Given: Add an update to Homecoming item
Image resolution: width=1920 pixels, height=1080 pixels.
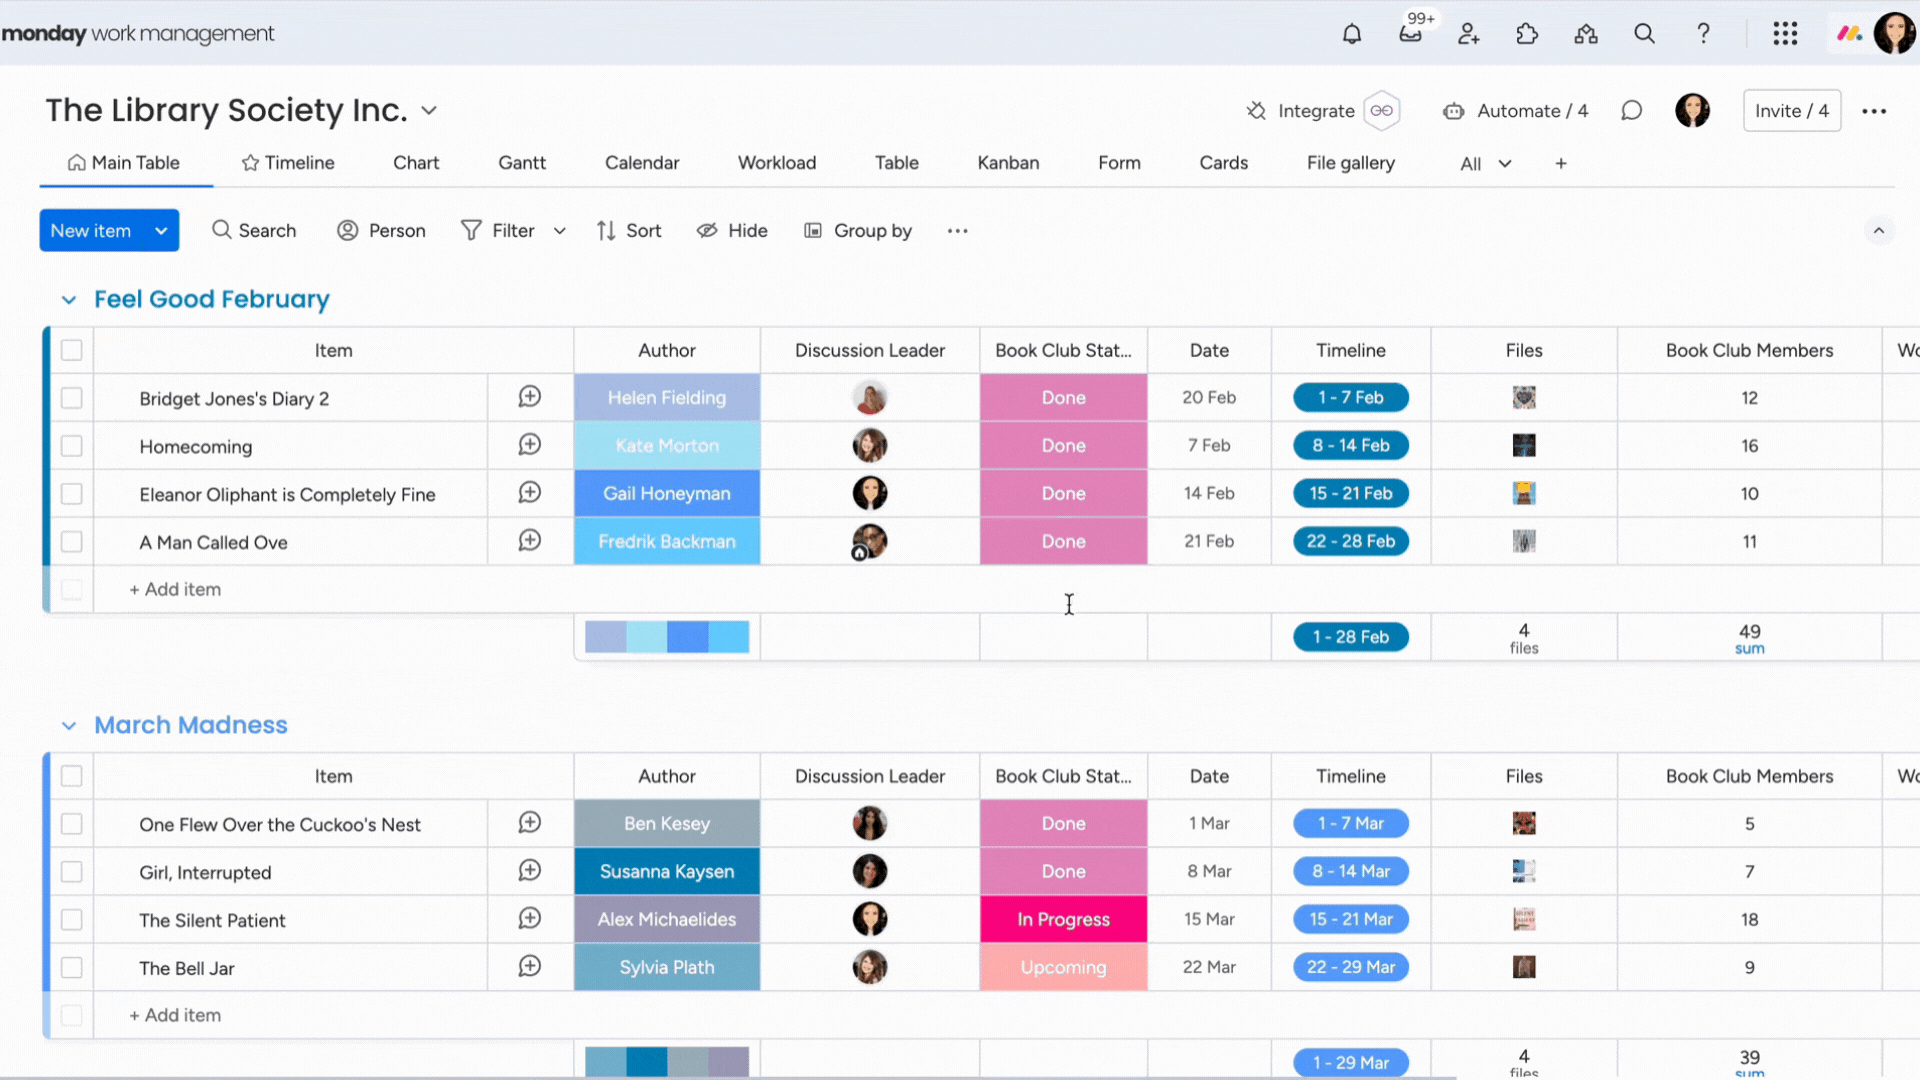Looking at the screenshot, I should pos(530,445).
